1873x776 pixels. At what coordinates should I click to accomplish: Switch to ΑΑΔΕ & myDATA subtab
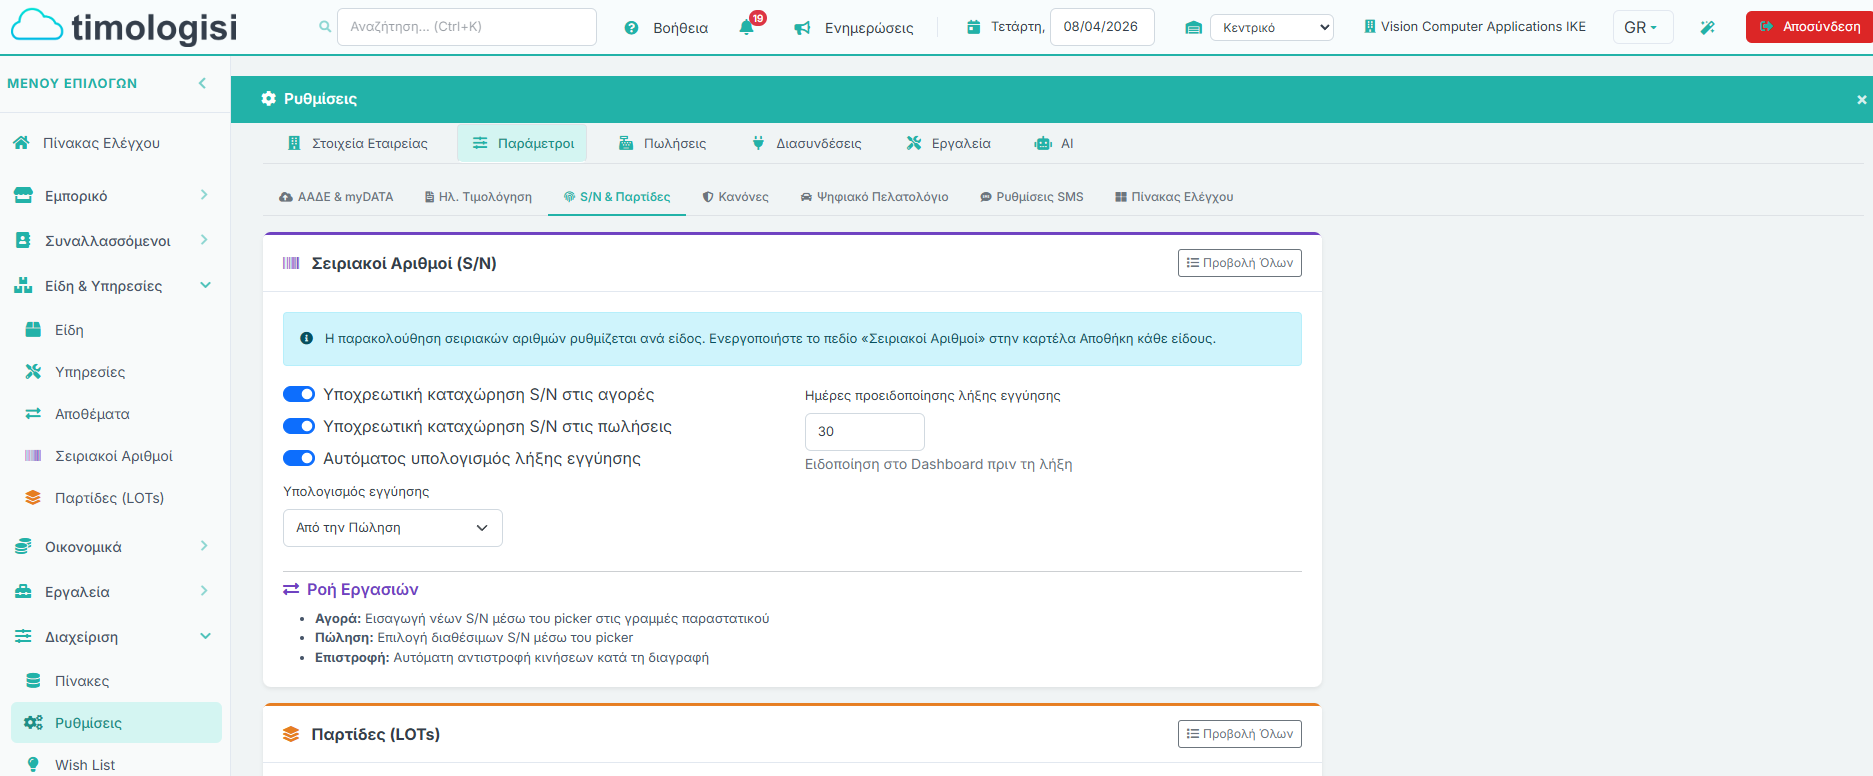coord(336,197)
